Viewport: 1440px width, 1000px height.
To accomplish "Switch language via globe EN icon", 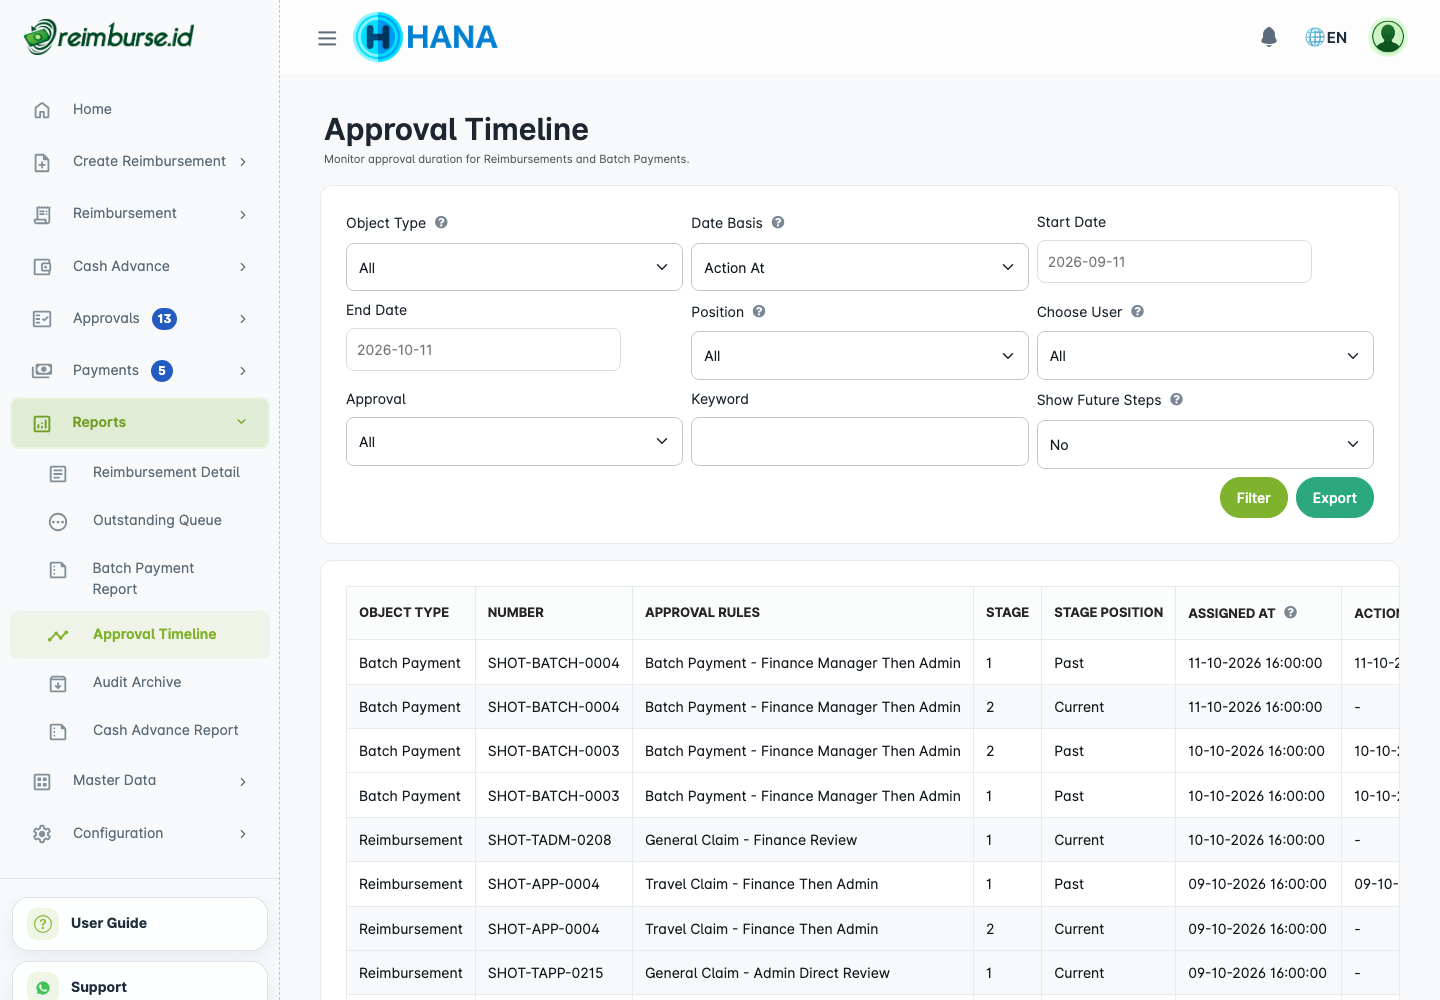I will (x=1326, y=37).
